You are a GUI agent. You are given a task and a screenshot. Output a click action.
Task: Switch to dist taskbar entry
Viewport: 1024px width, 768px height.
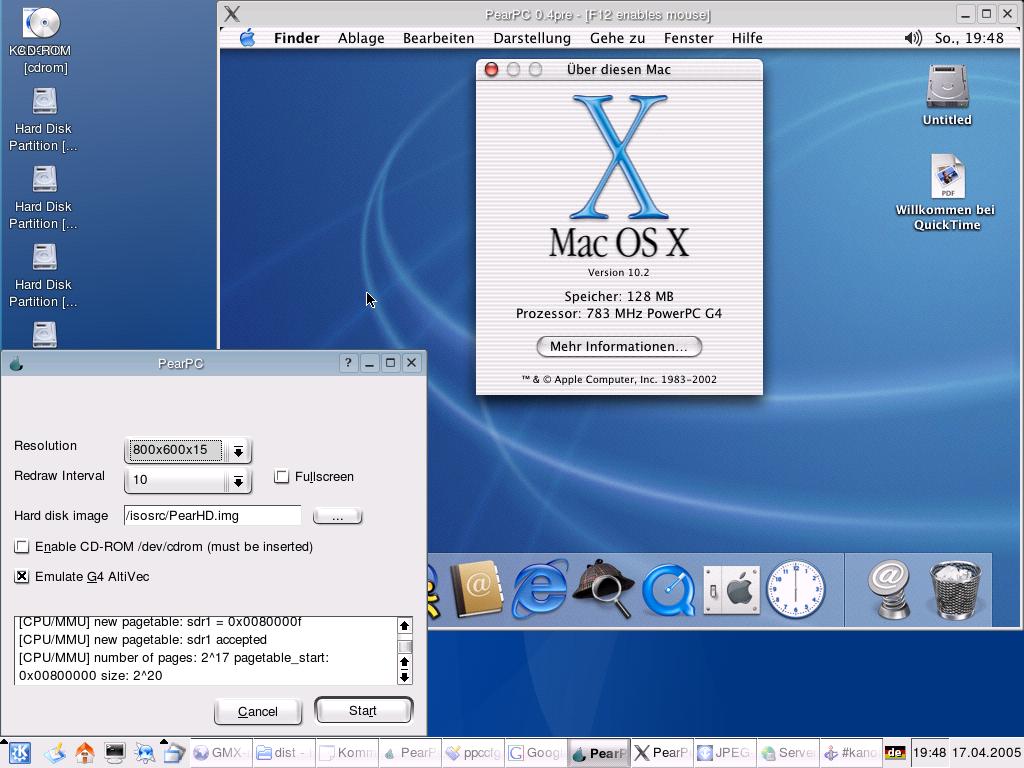[x=283, y=752]
